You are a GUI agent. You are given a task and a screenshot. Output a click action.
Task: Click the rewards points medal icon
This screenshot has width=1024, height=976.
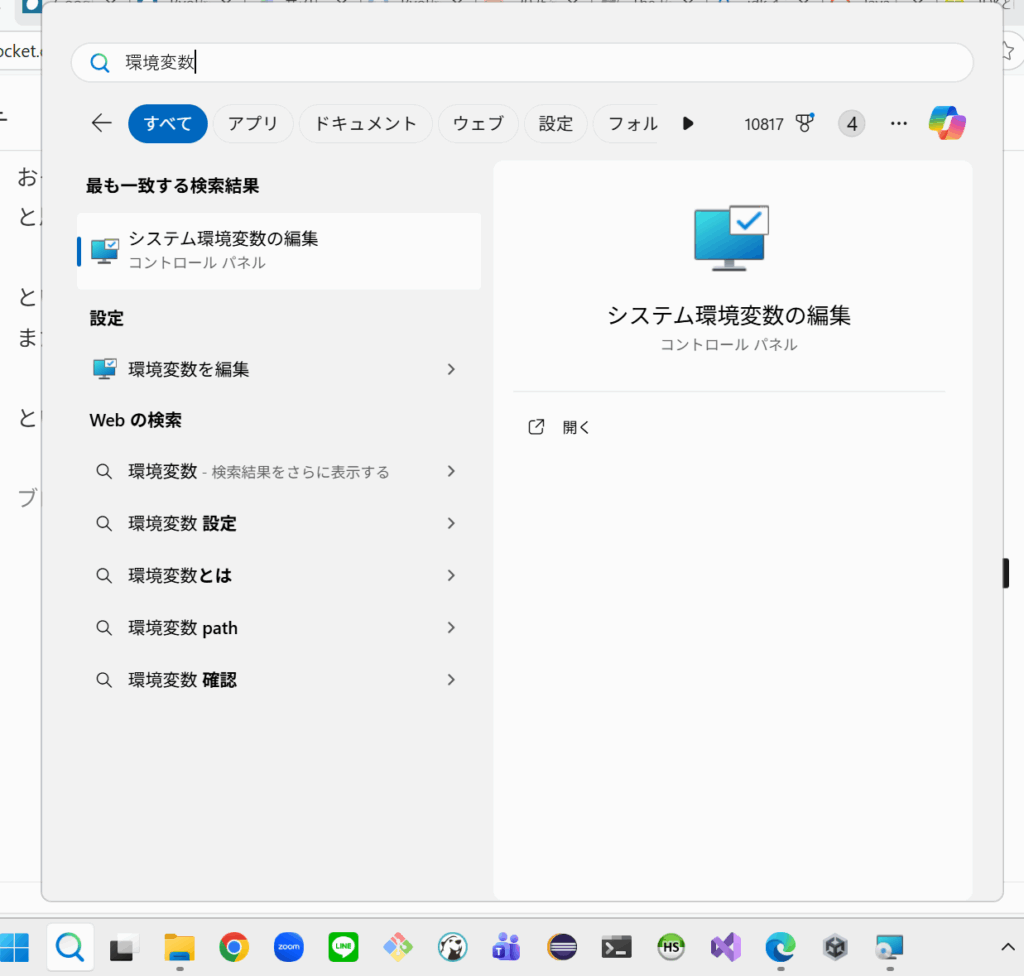pyautogui.click(x=804, y=123)
